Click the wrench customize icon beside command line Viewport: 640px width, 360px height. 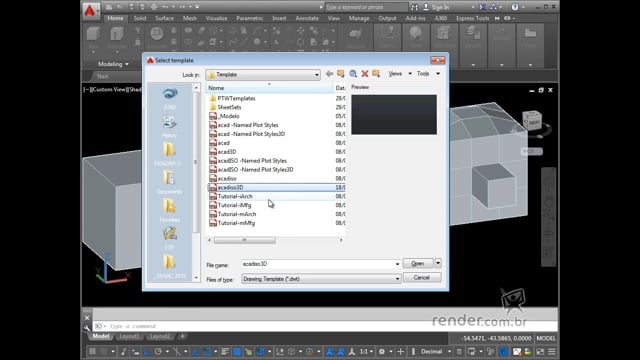coord(87,327)
